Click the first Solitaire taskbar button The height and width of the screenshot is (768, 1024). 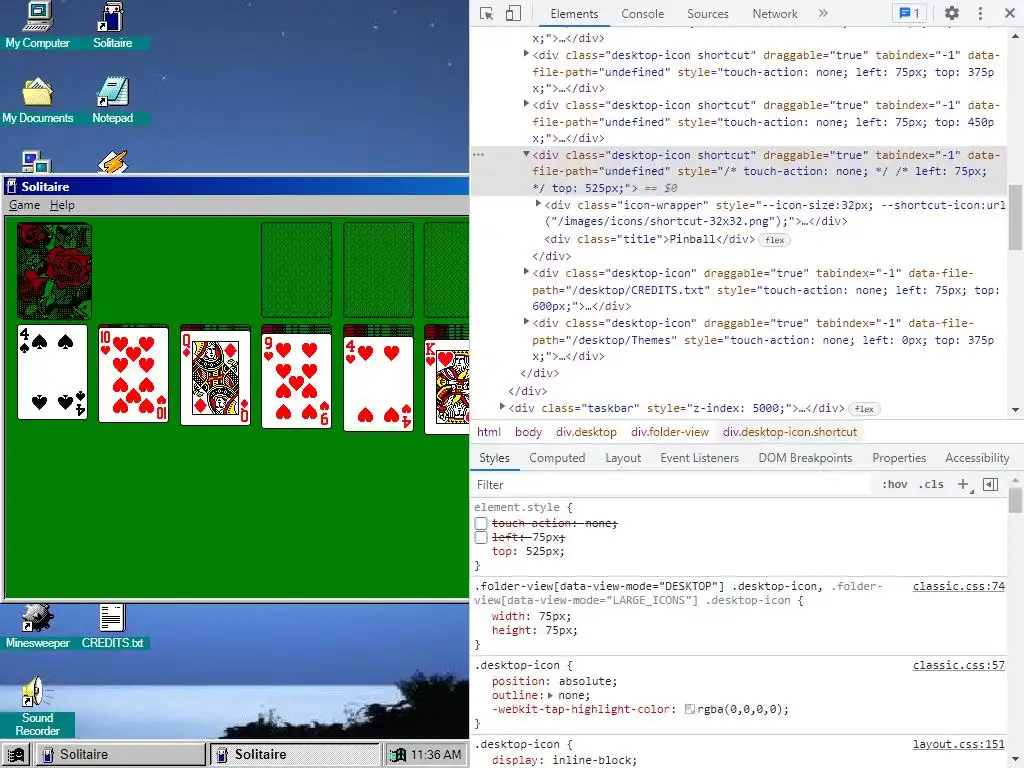pyautogui.click(x=120, y=755)
